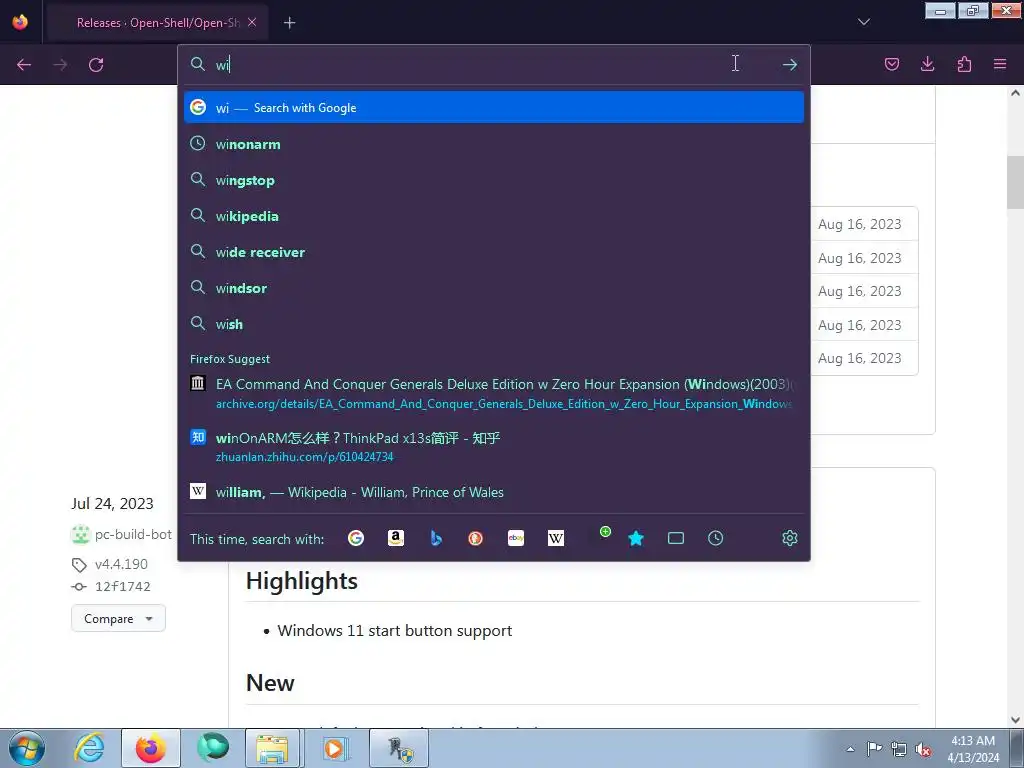
Task: Open Windows Media Player from taskbar
Action: pos(335,748)
